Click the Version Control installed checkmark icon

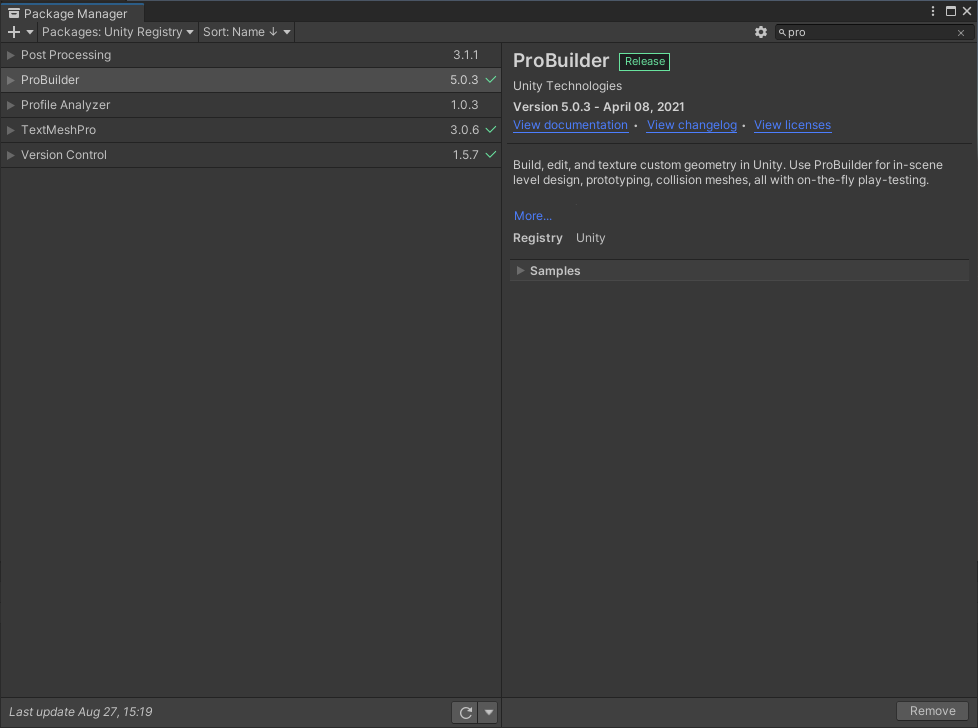pyautogui.click(x=491, y=155)
